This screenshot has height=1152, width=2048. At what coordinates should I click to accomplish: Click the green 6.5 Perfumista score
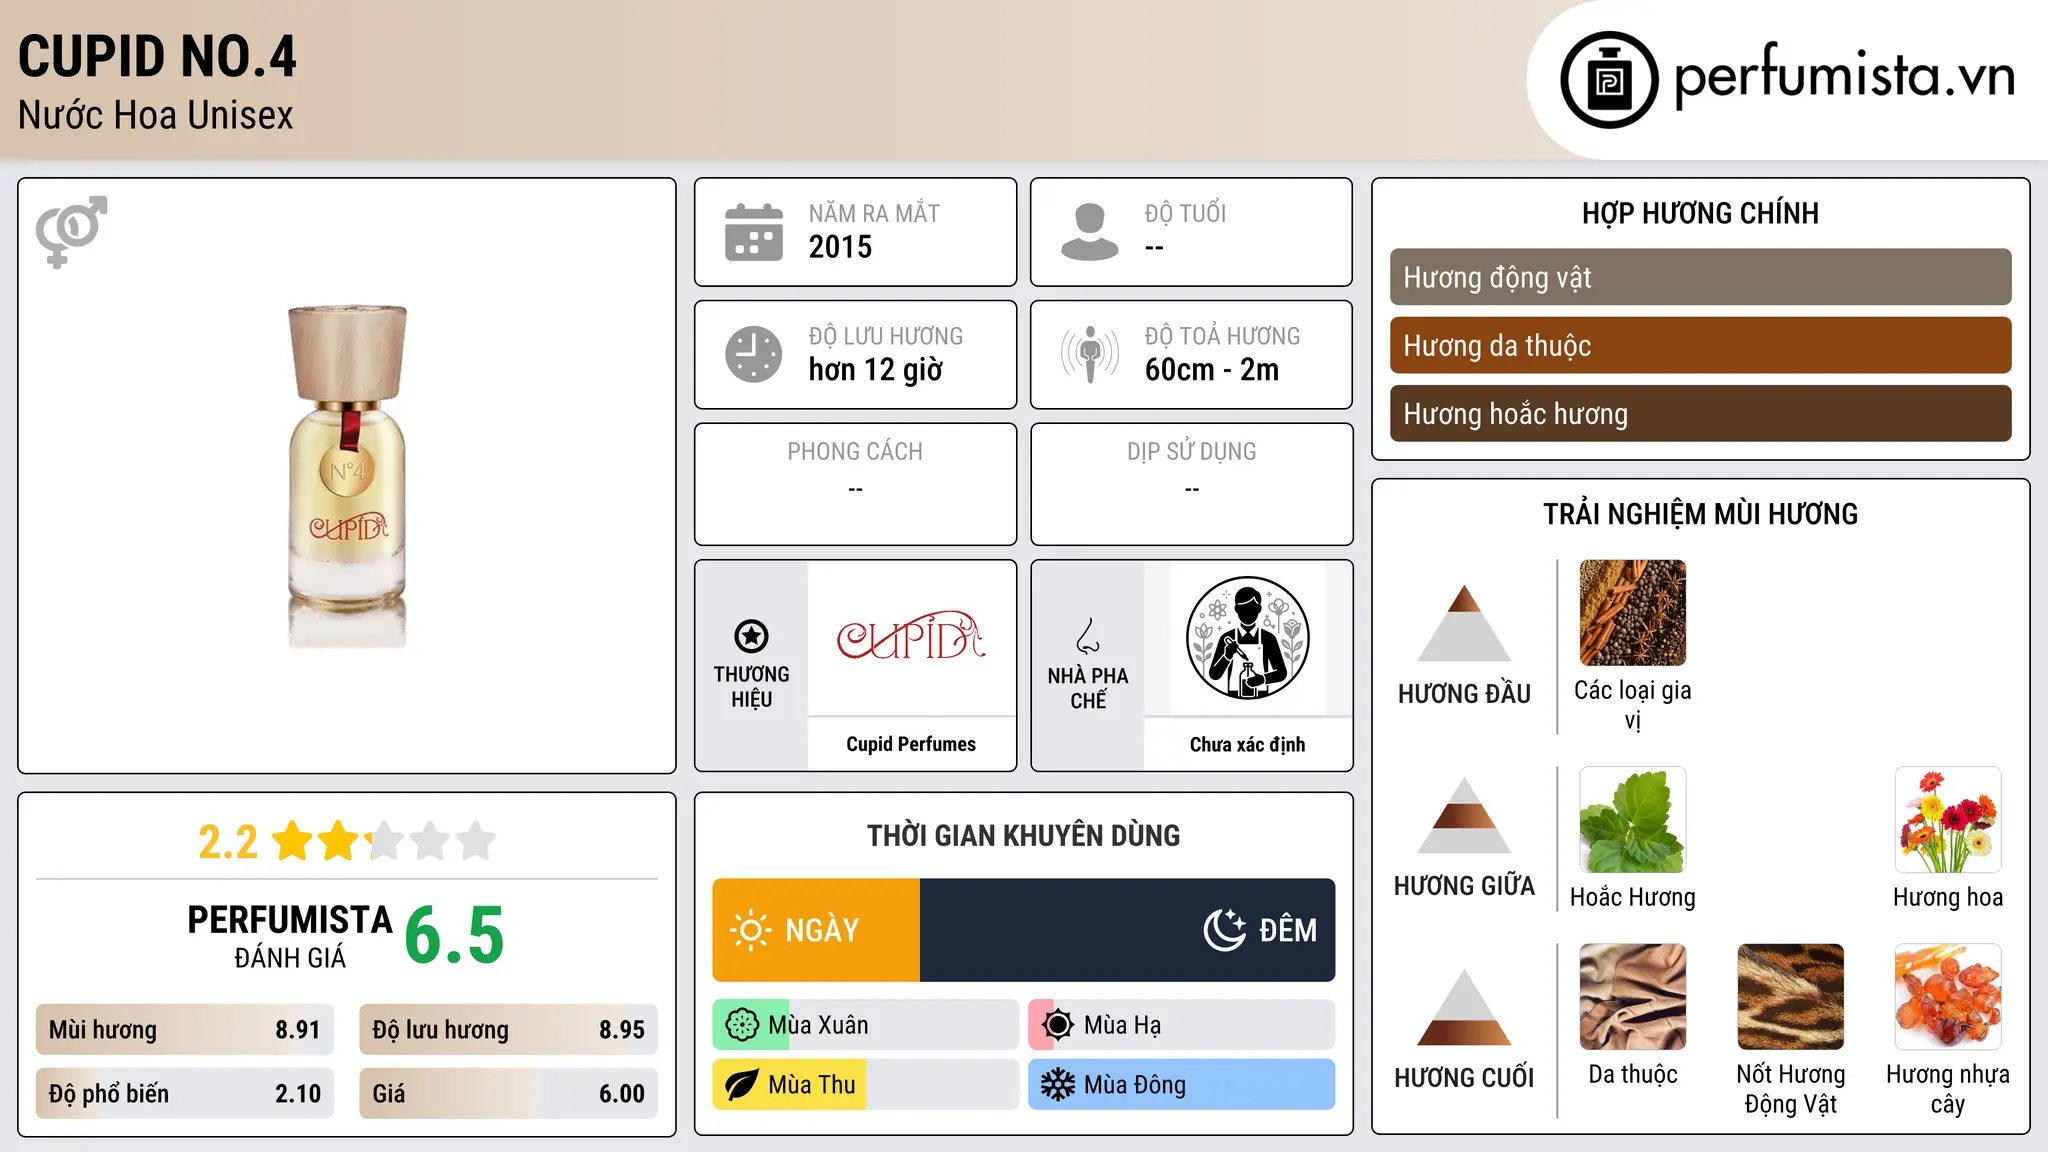455,935
